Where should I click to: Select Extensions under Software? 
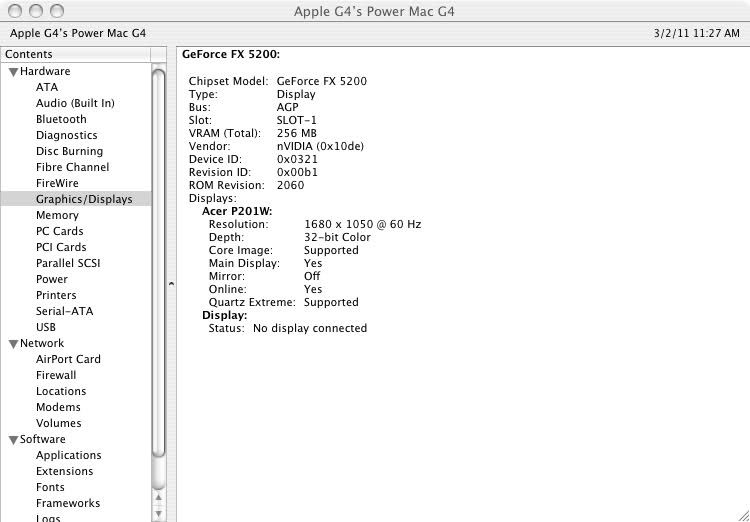65,471
